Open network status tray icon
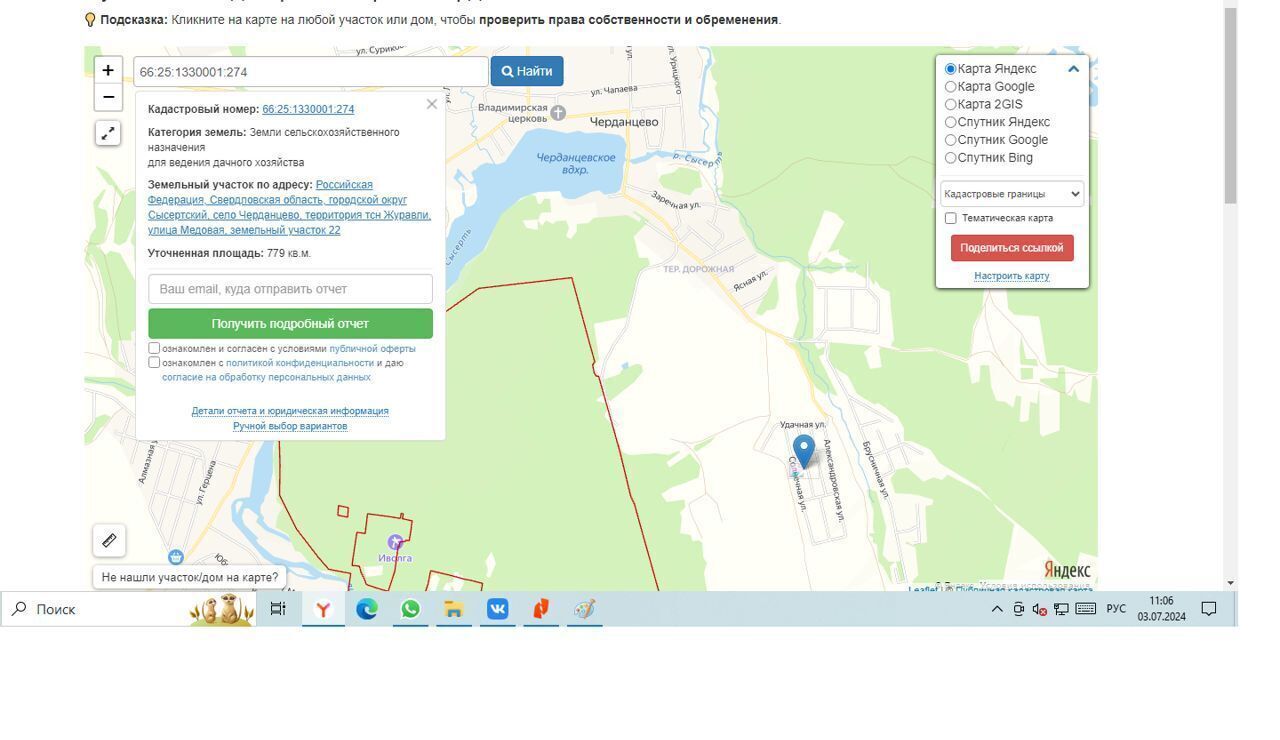Image resolution: width=1280 pixels, height=740 pixels. pyautogui.click(x=1061, y=609)
